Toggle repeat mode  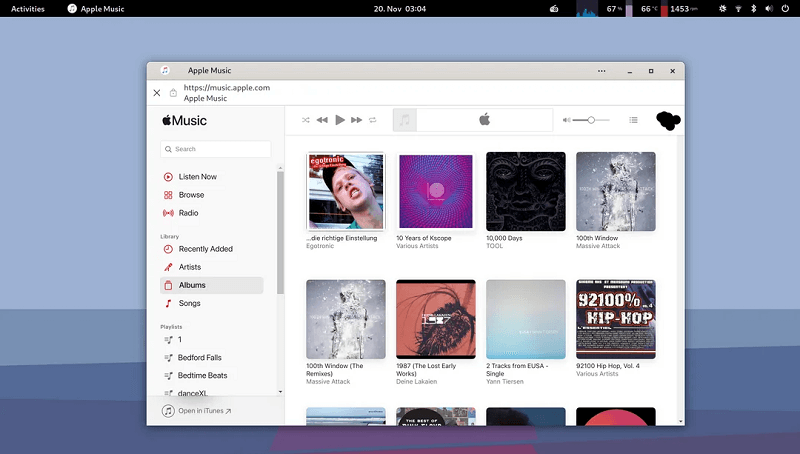point(372,120)
